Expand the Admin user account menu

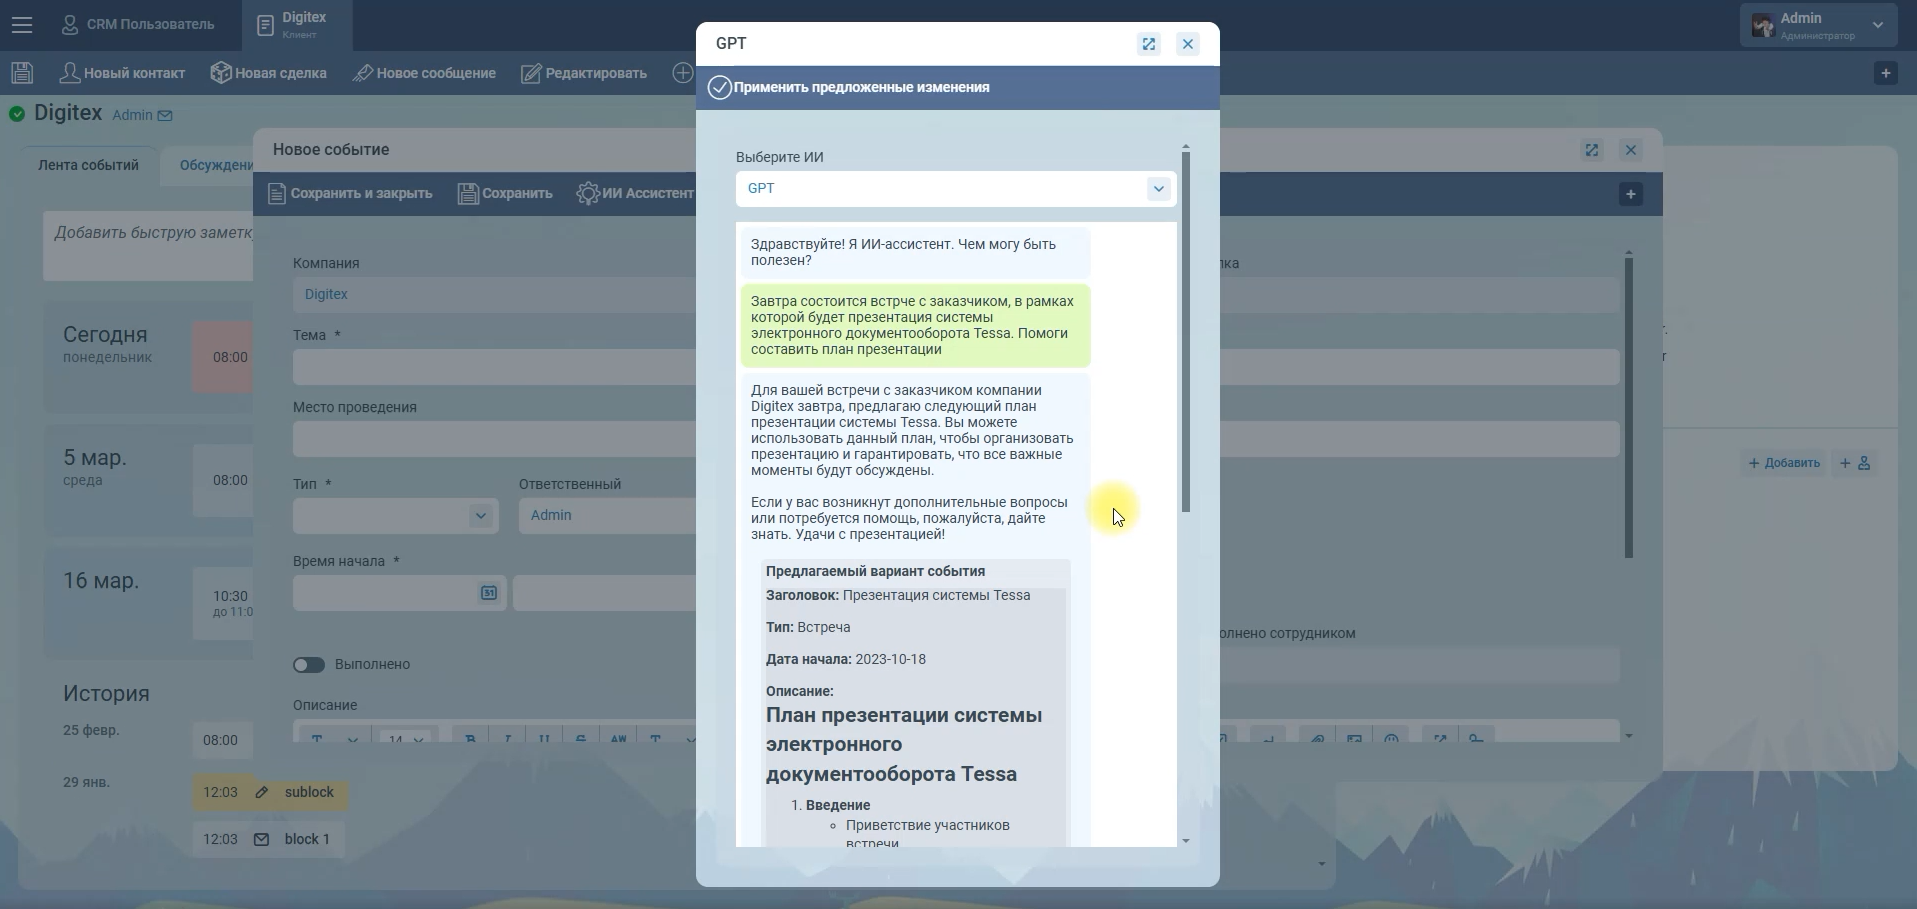click(x=1877, y=25)
